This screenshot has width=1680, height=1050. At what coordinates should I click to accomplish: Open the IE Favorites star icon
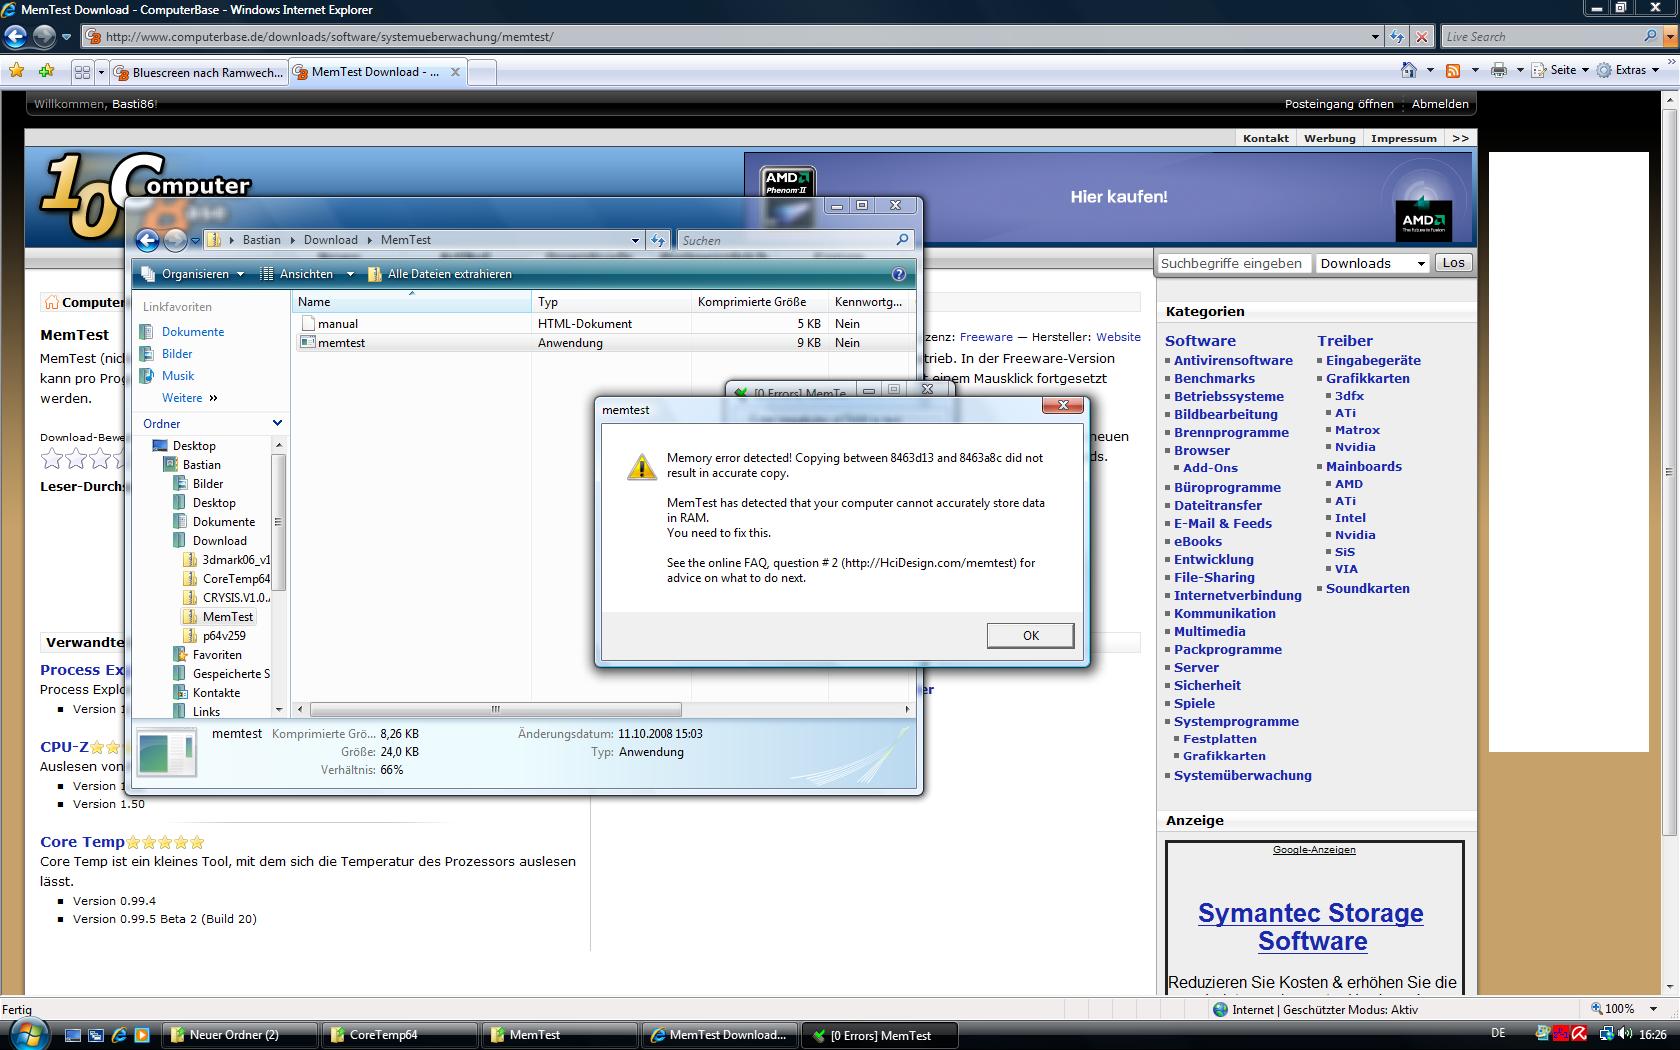[x=17, y=71]
